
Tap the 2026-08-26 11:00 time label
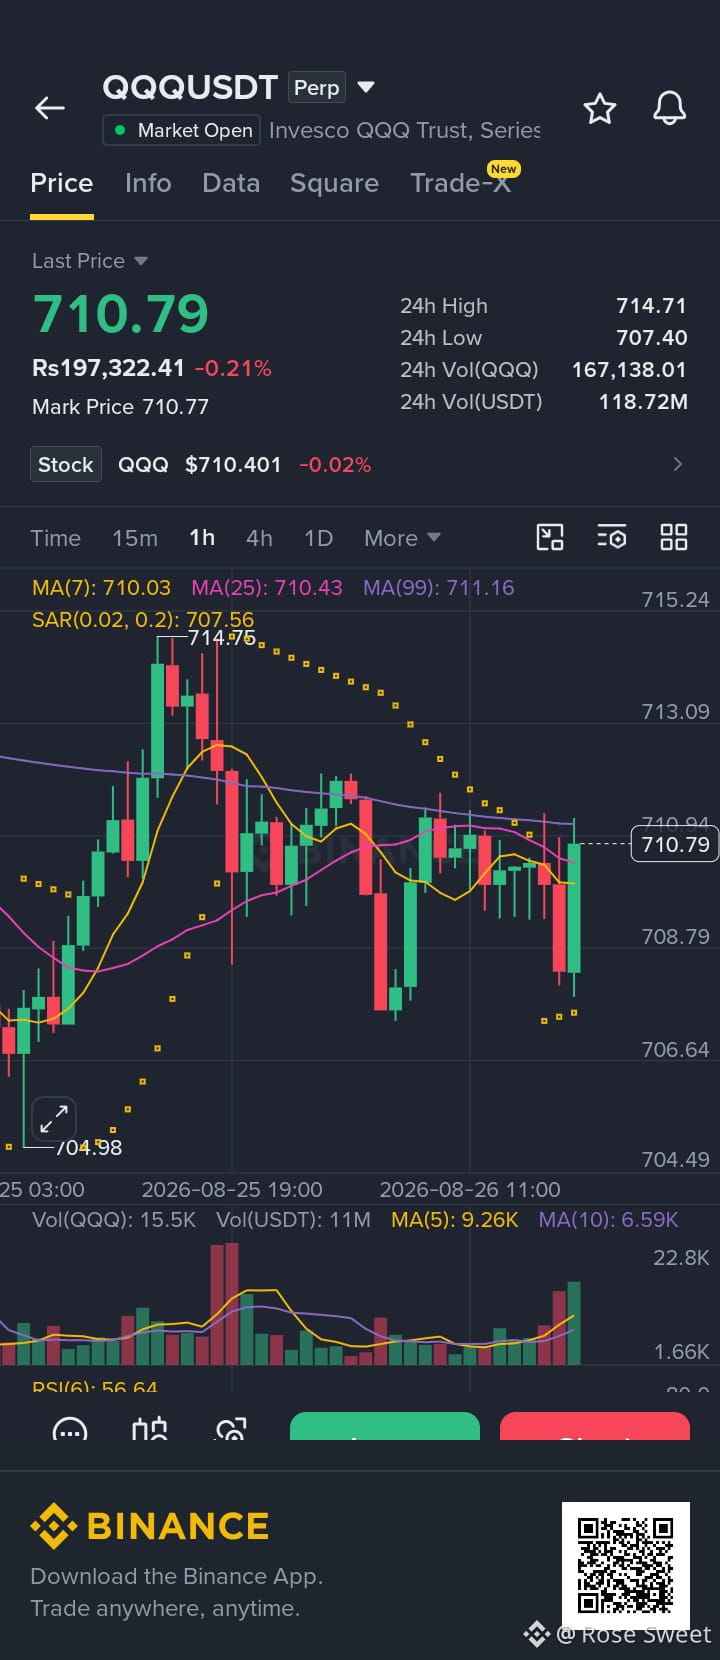(470, 1190)
